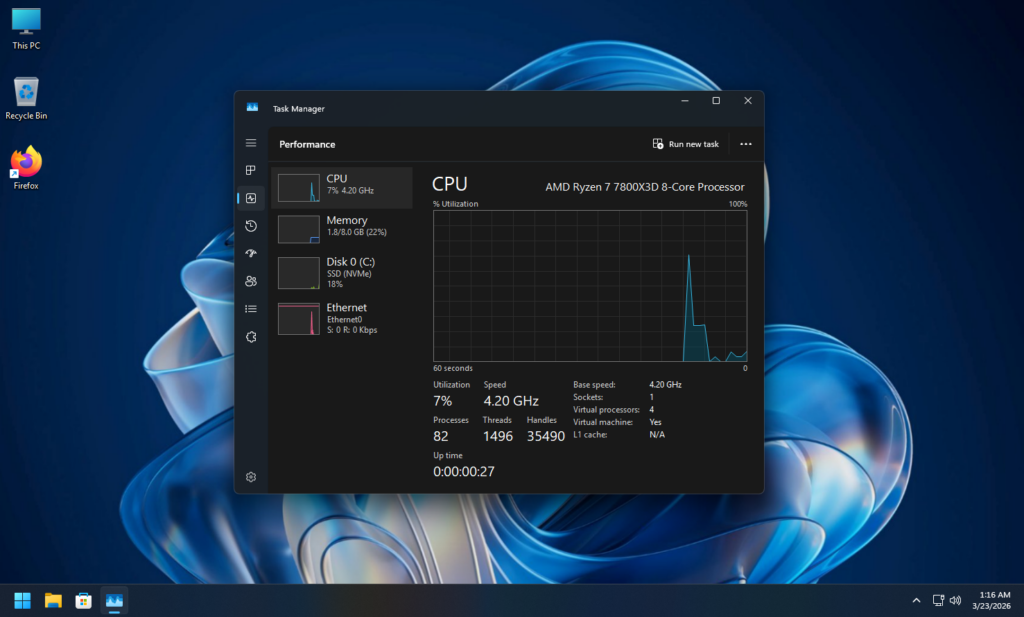Image resolution: width=1024 pixels, height=617 pixels.
Task: Click the Windows Start button
Action: [x=22, y=600]
